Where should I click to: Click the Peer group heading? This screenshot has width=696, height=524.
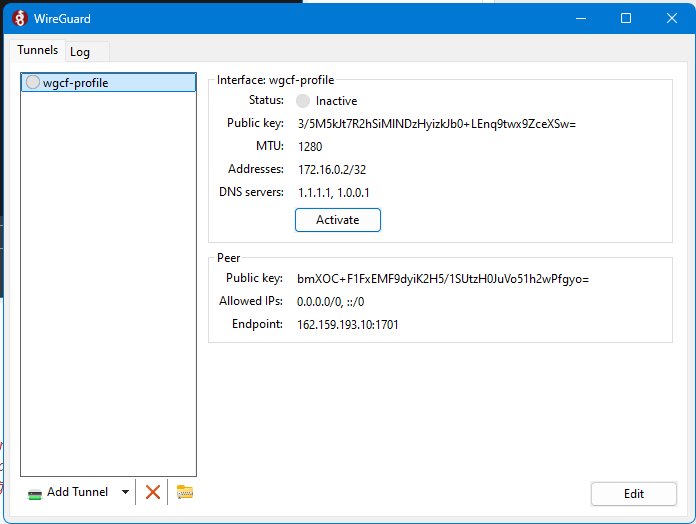click(228, 258)
